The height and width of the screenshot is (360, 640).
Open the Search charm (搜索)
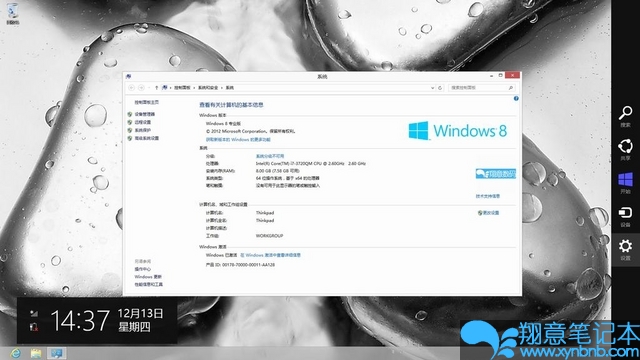[625, 116]
